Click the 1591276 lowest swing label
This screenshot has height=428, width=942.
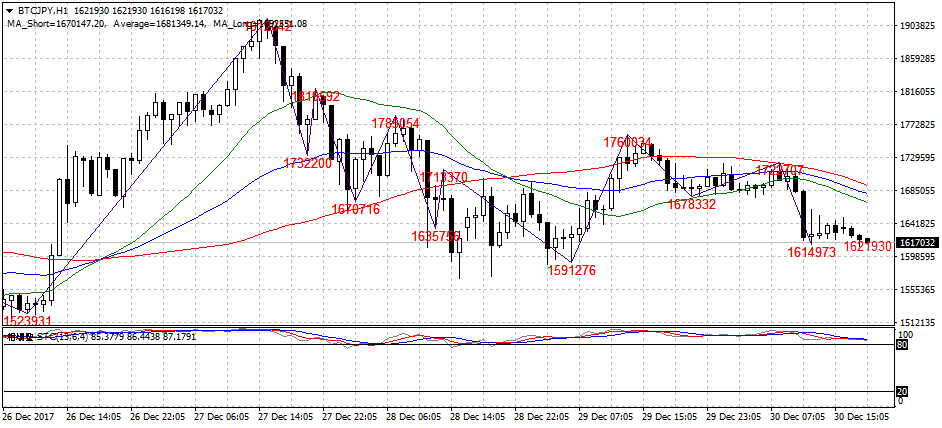coord(571,271)
